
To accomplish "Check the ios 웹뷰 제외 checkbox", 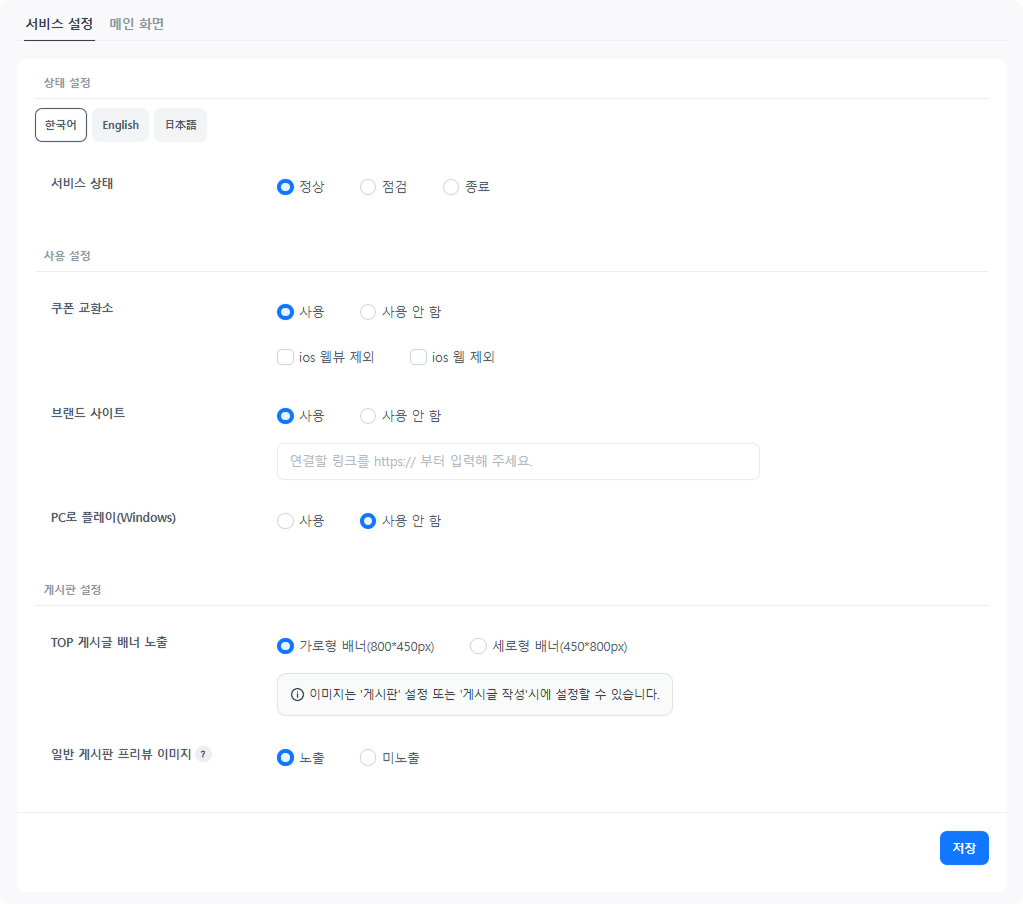I will point(285,357).
